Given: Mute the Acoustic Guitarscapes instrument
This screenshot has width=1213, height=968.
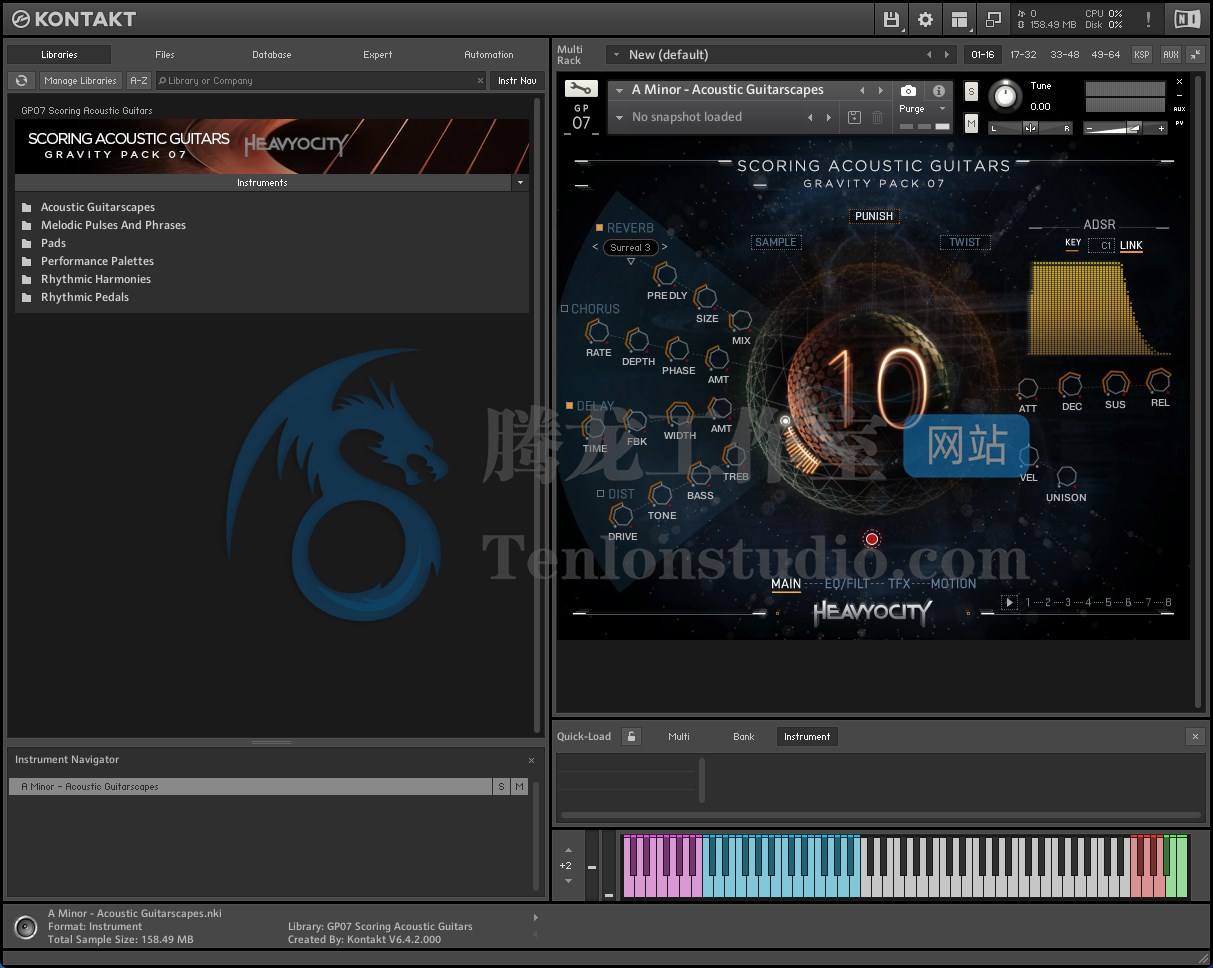Looking at the screenshot, I should (971, 122).
